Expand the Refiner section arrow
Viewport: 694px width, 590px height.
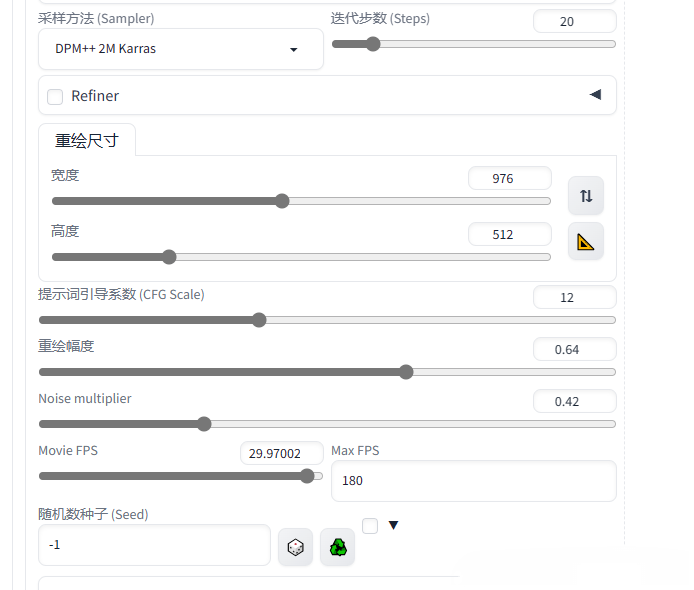pos(596,94)
